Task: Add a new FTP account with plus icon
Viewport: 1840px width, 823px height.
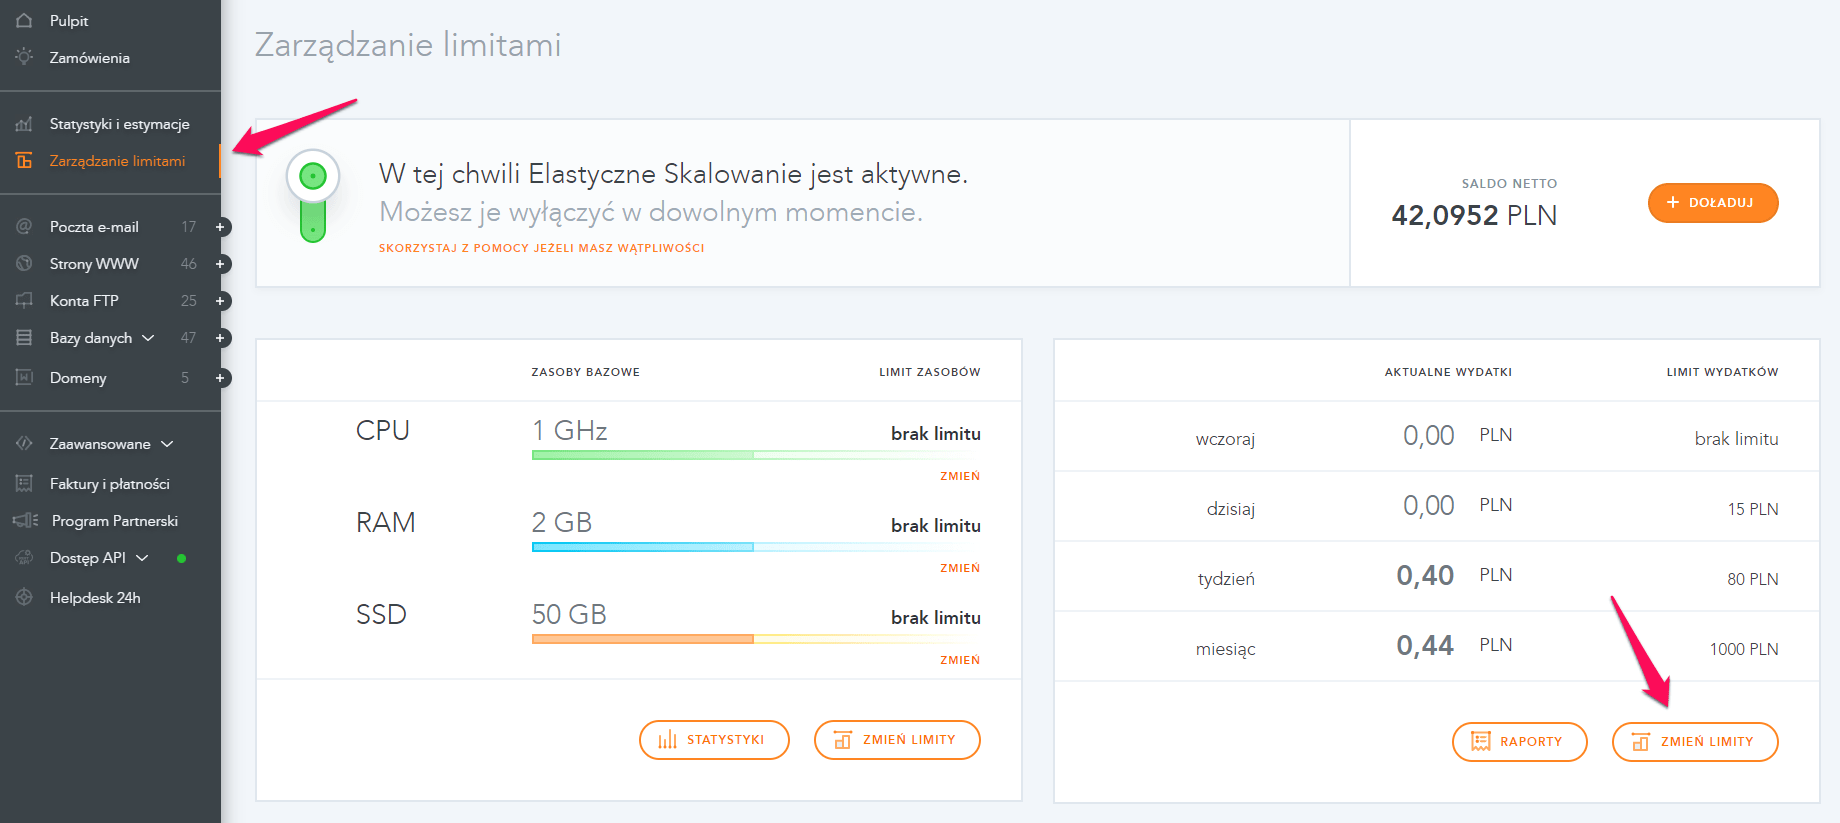Action: pos(221,301)
